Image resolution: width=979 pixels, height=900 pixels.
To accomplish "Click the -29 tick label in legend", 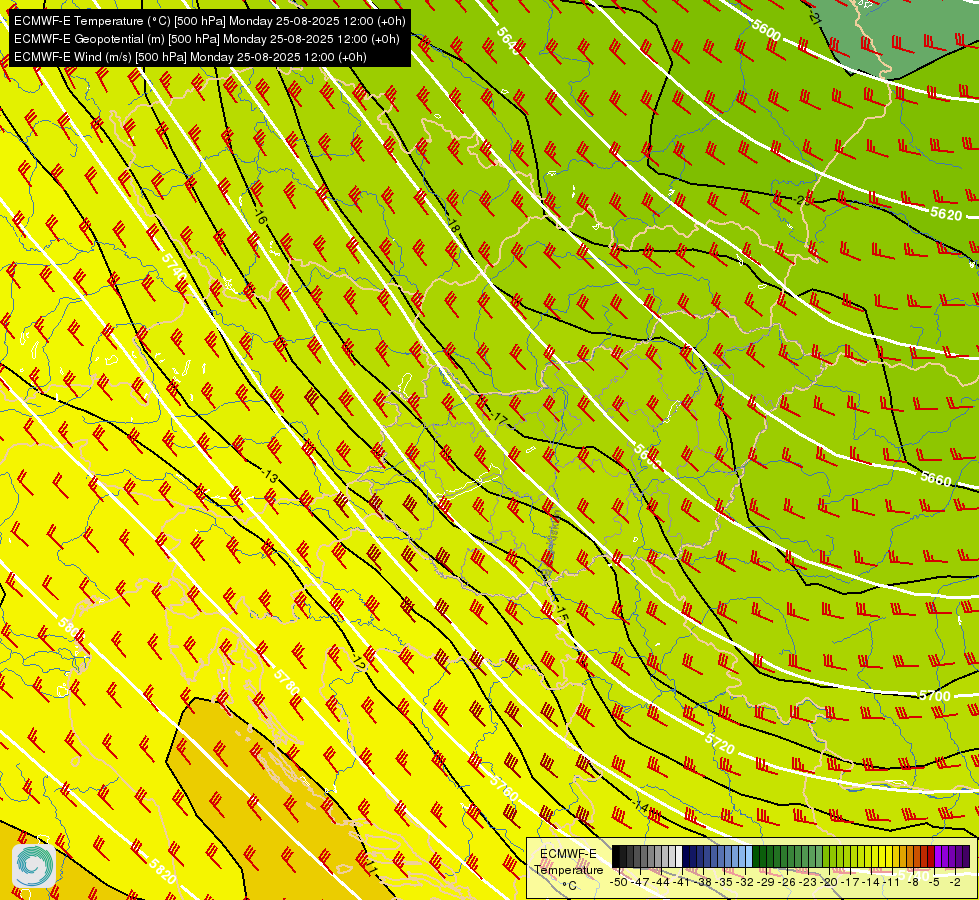I will [x=766, y=882].
